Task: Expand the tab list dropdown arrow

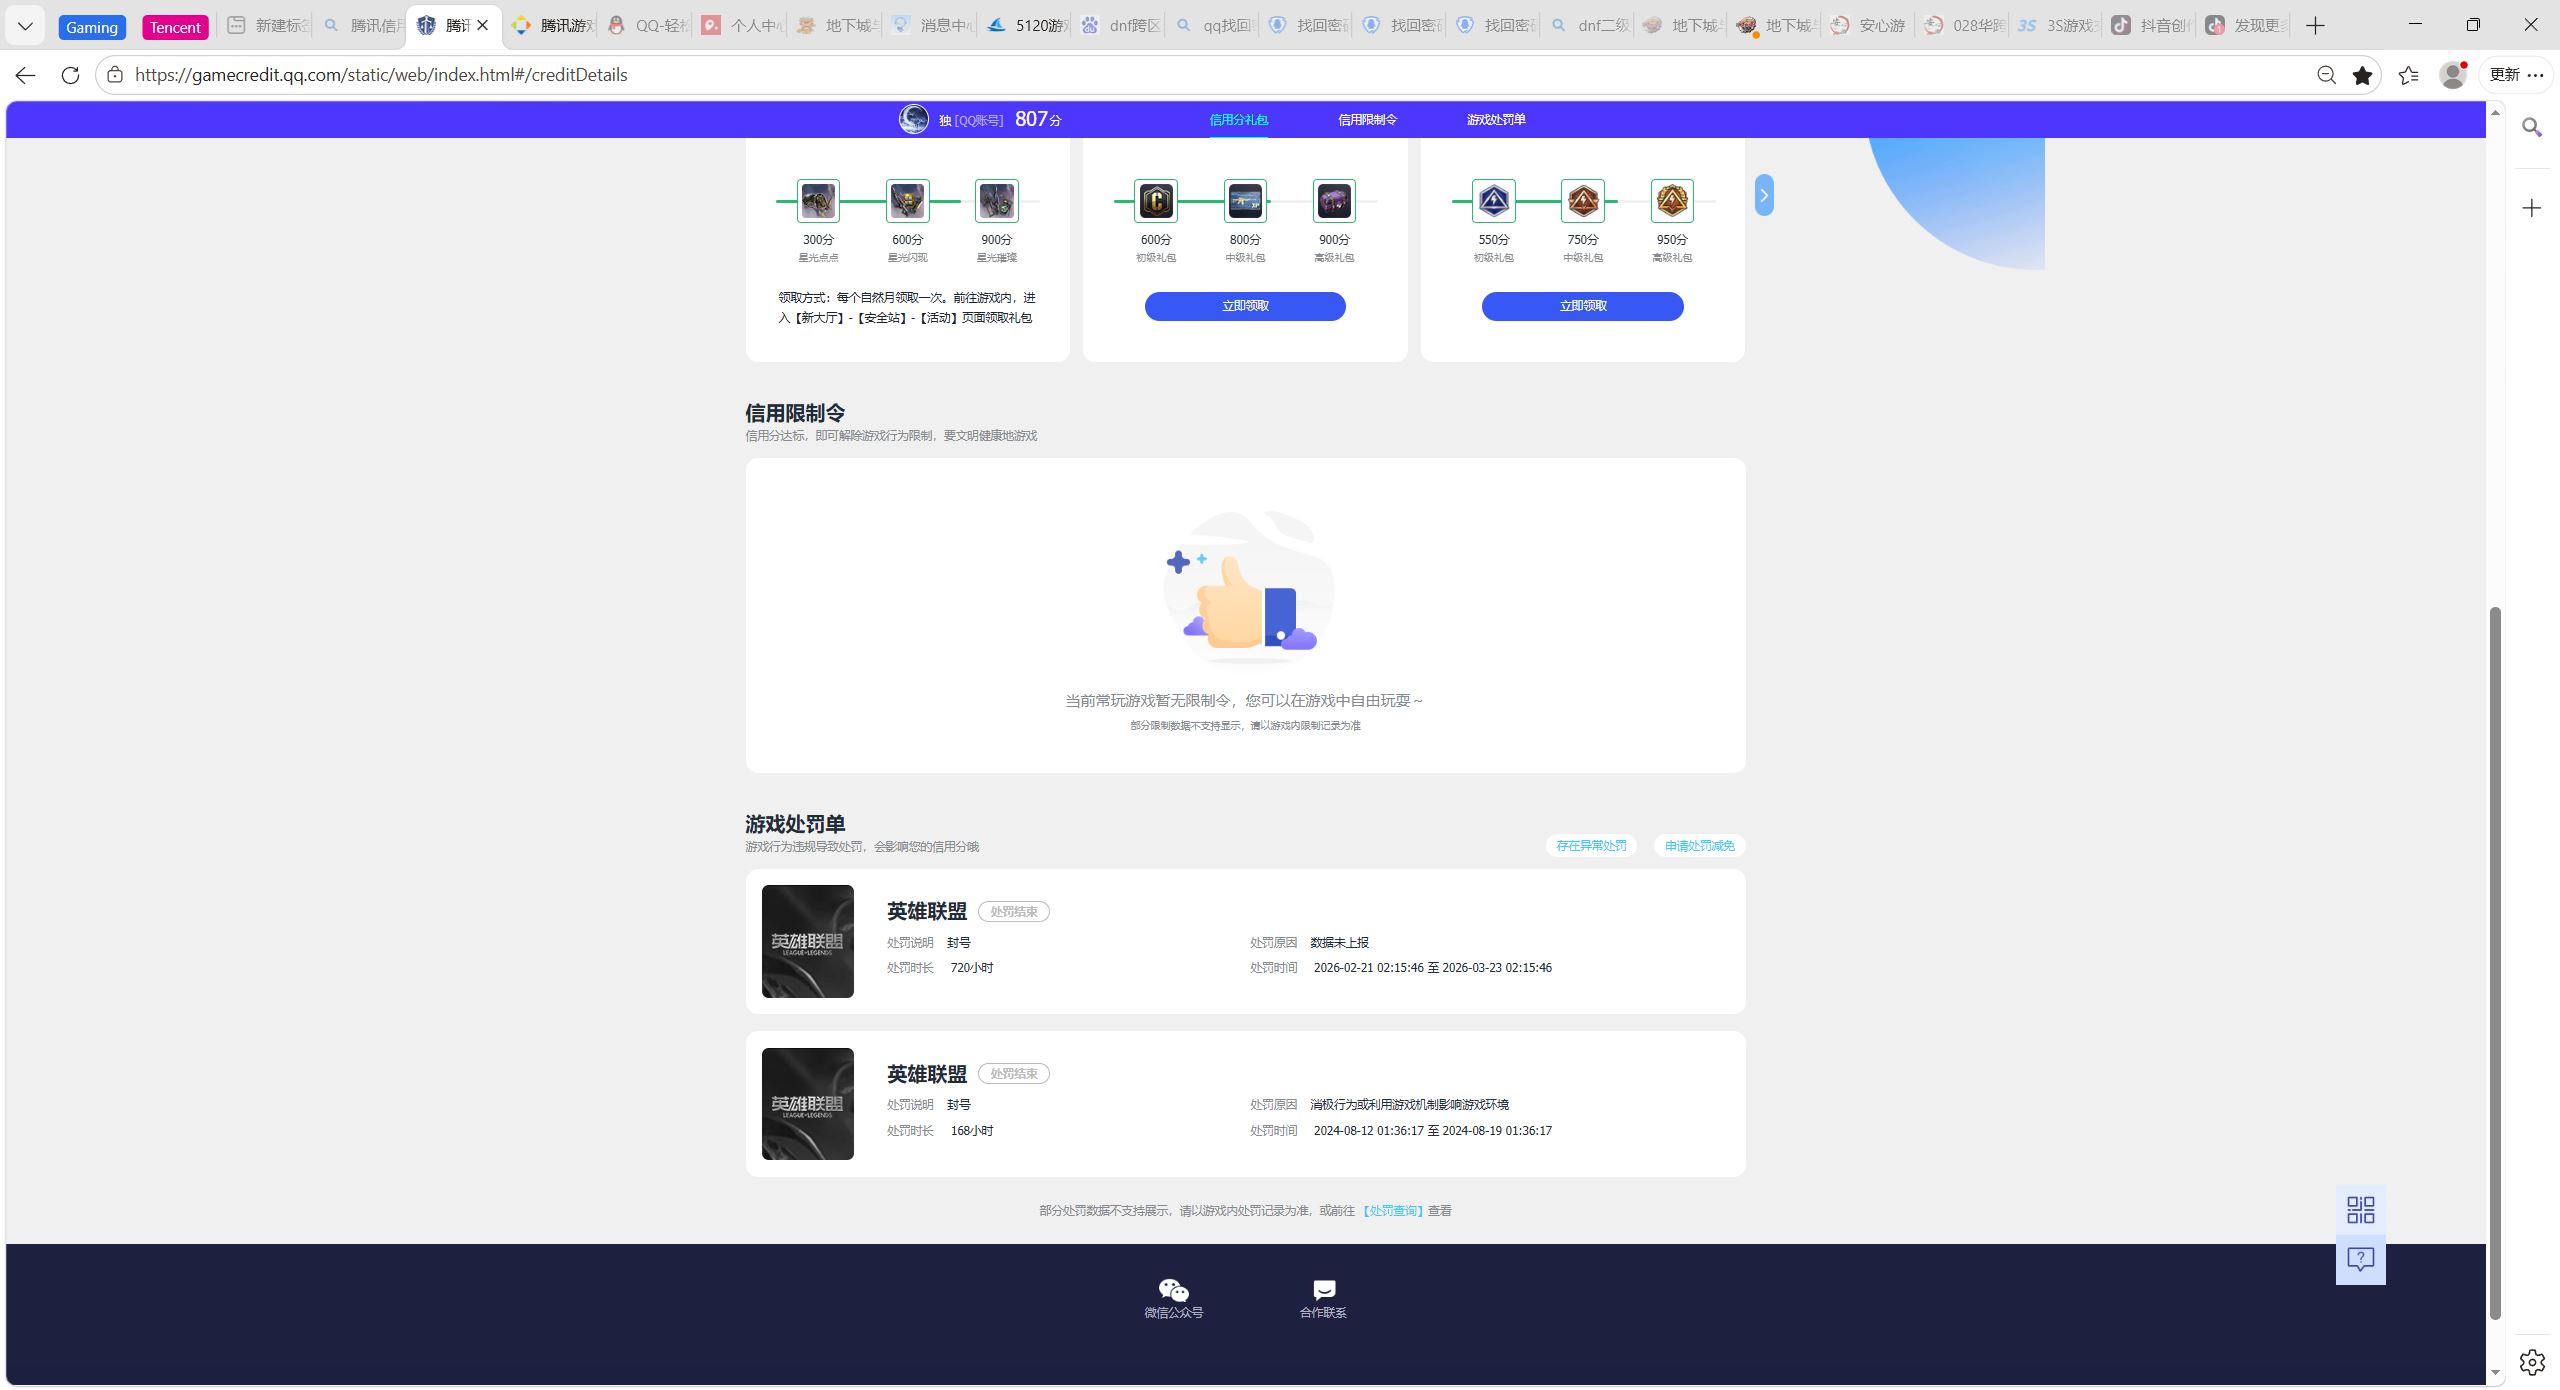Action: point(25,26)
